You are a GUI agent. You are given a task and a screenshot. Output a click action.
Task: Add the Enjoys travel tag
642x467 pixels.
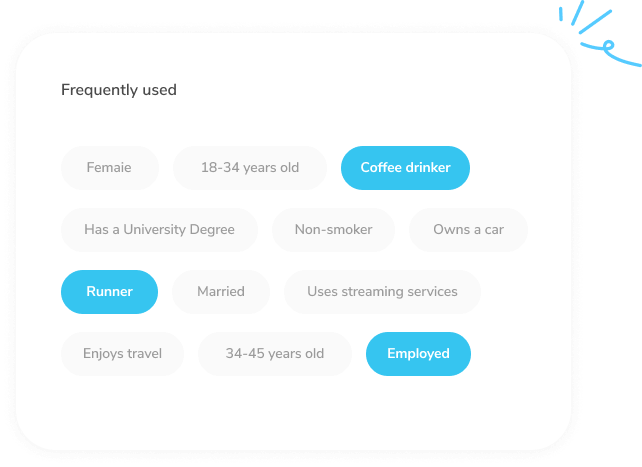122,354
